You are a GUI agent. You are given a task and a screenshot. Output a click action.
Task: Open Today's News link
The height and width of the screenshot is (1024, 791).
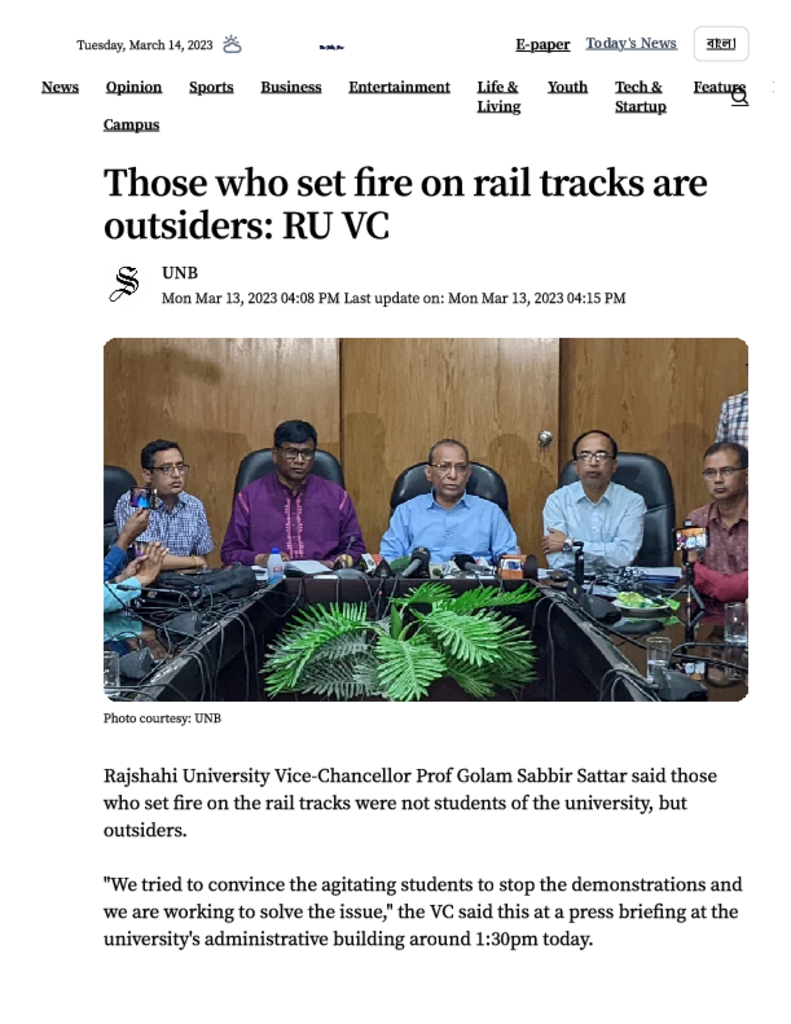(x=631, y=43)
